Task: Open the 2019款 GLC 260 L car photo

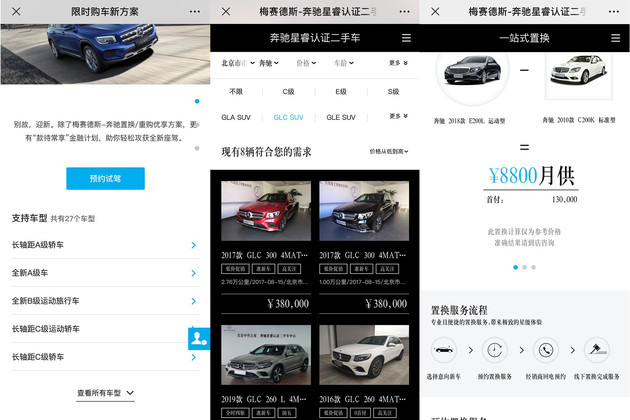Action: [266, 355]
